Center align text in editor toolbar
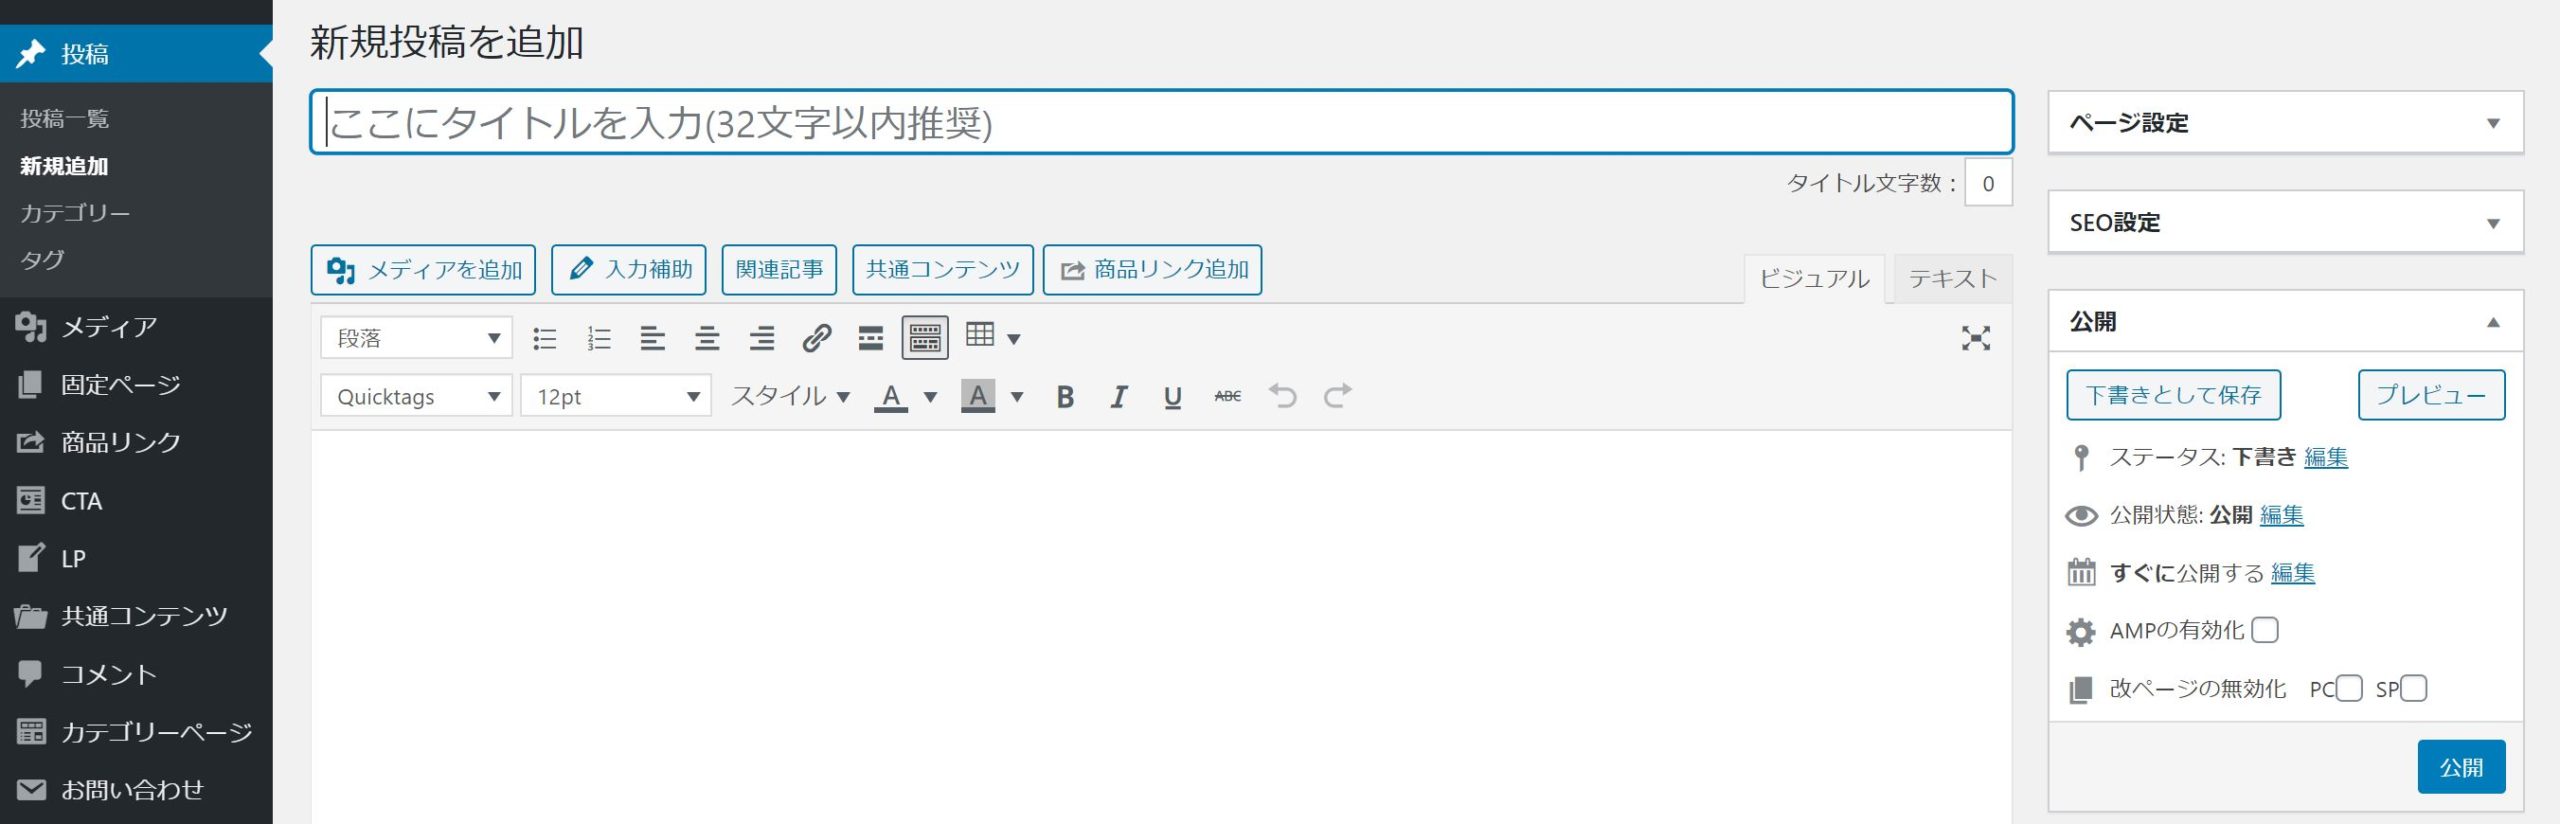Image resolution: width=2560 pixels, height=824 pixels. coord(707,338)
